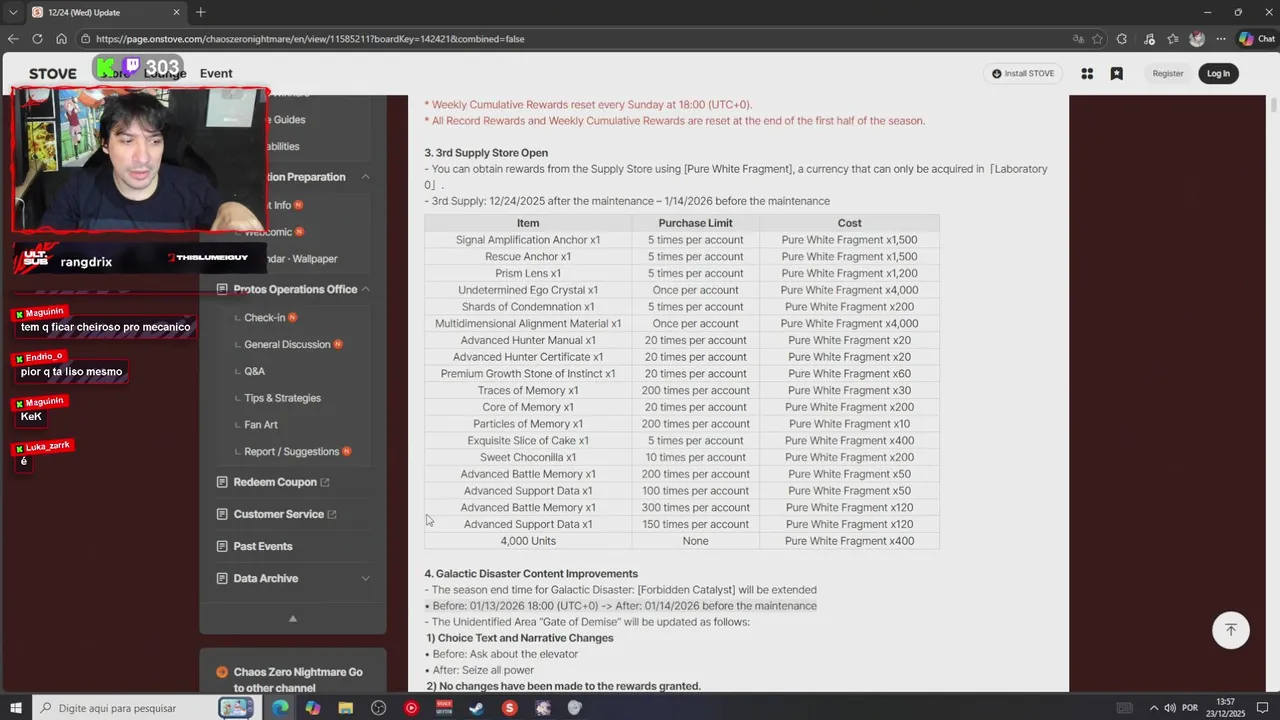Screen dimensions: 1280x720
Task: Open the Event menu in STOVE header
Action: [x=216, y=73]
